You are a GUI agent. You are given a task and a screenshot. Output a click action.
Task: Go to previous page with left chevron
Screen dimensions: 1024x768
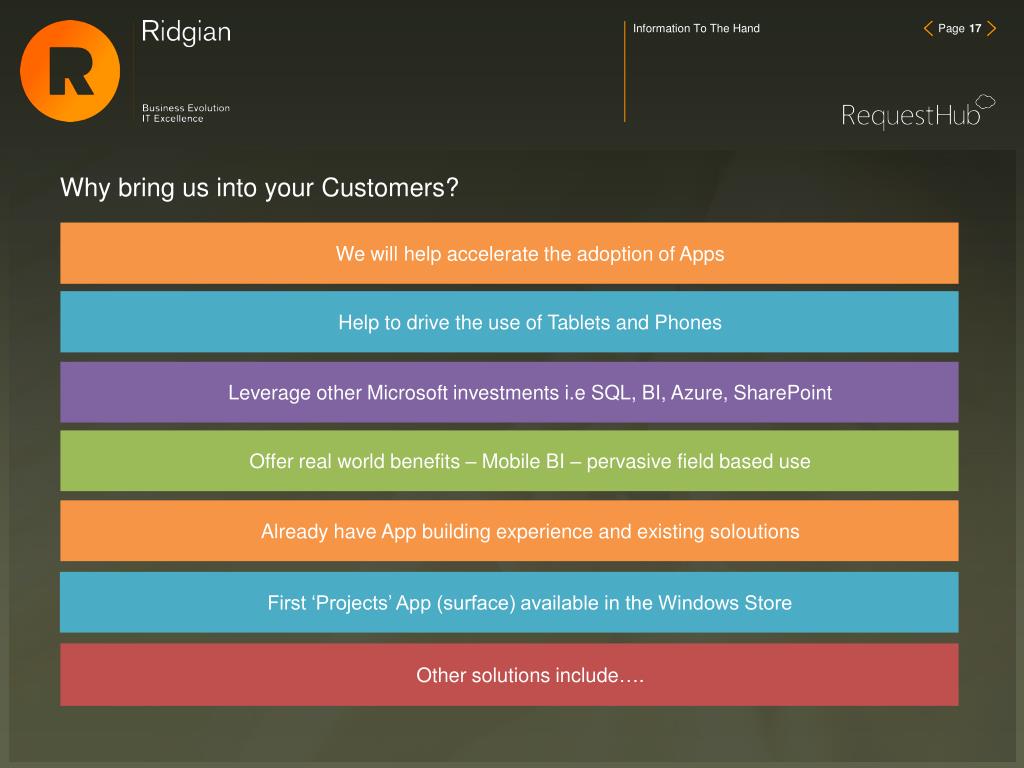point(928,28)
